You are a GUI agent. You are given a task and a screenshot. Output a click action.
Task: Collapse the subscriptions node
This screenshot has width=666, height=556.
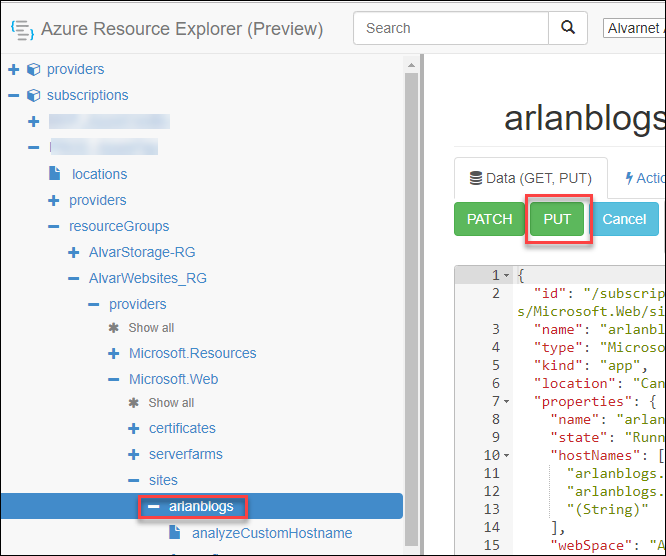14,95
